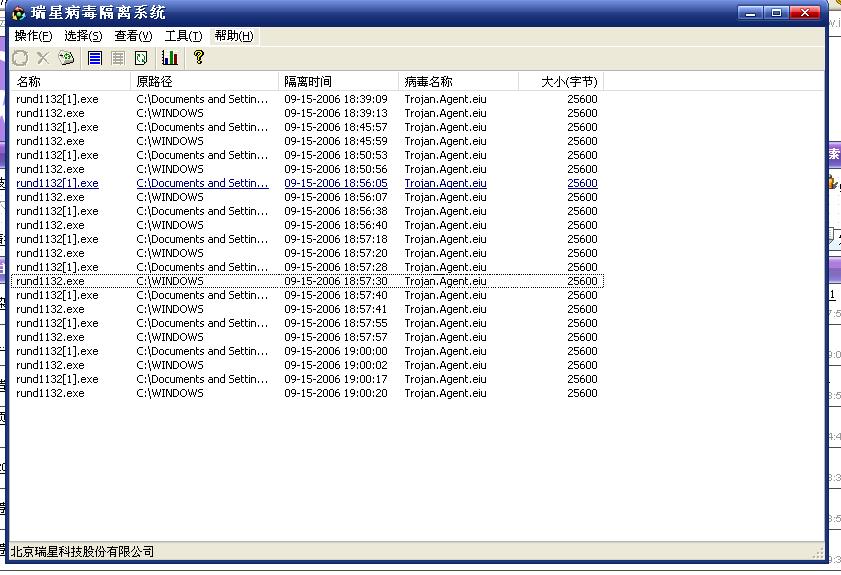Viewport: 841px width, 575px height.
Task: Select the row quarantined at 18:39:13
Action: pyautogui.click(x=307, y=113)
